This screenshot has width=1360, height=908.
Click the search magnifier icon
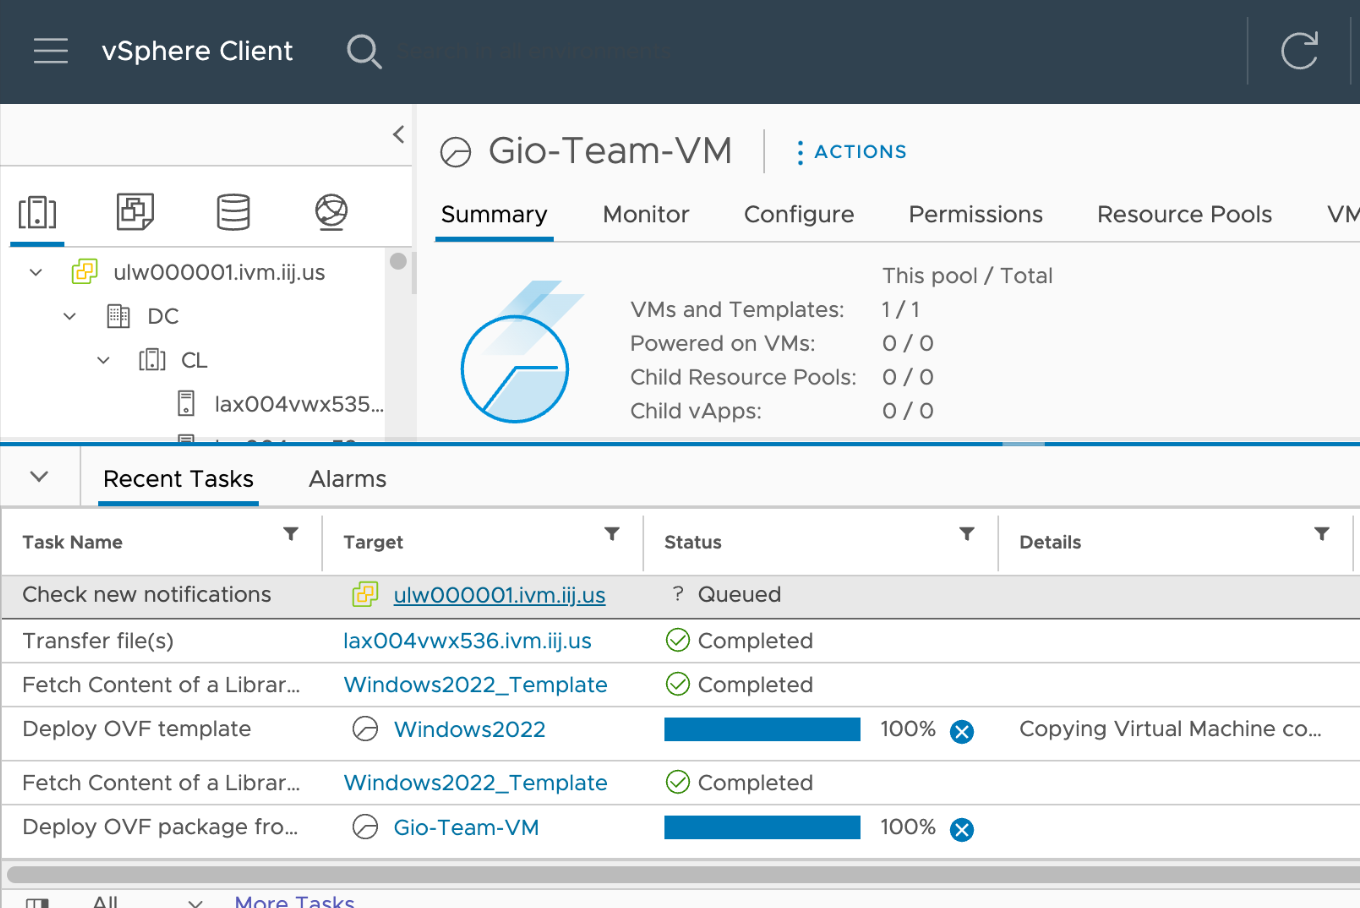coord(364,51)
